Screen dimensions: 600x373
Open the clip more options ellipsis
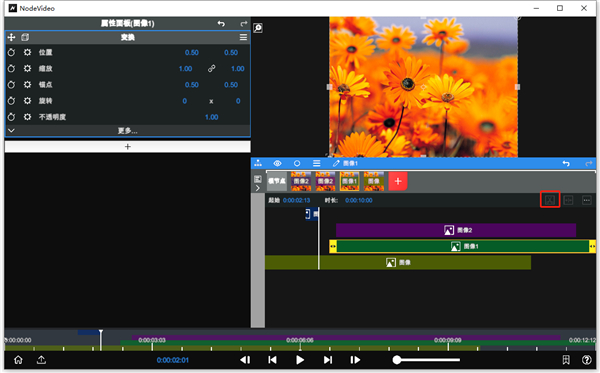(587, 200)
